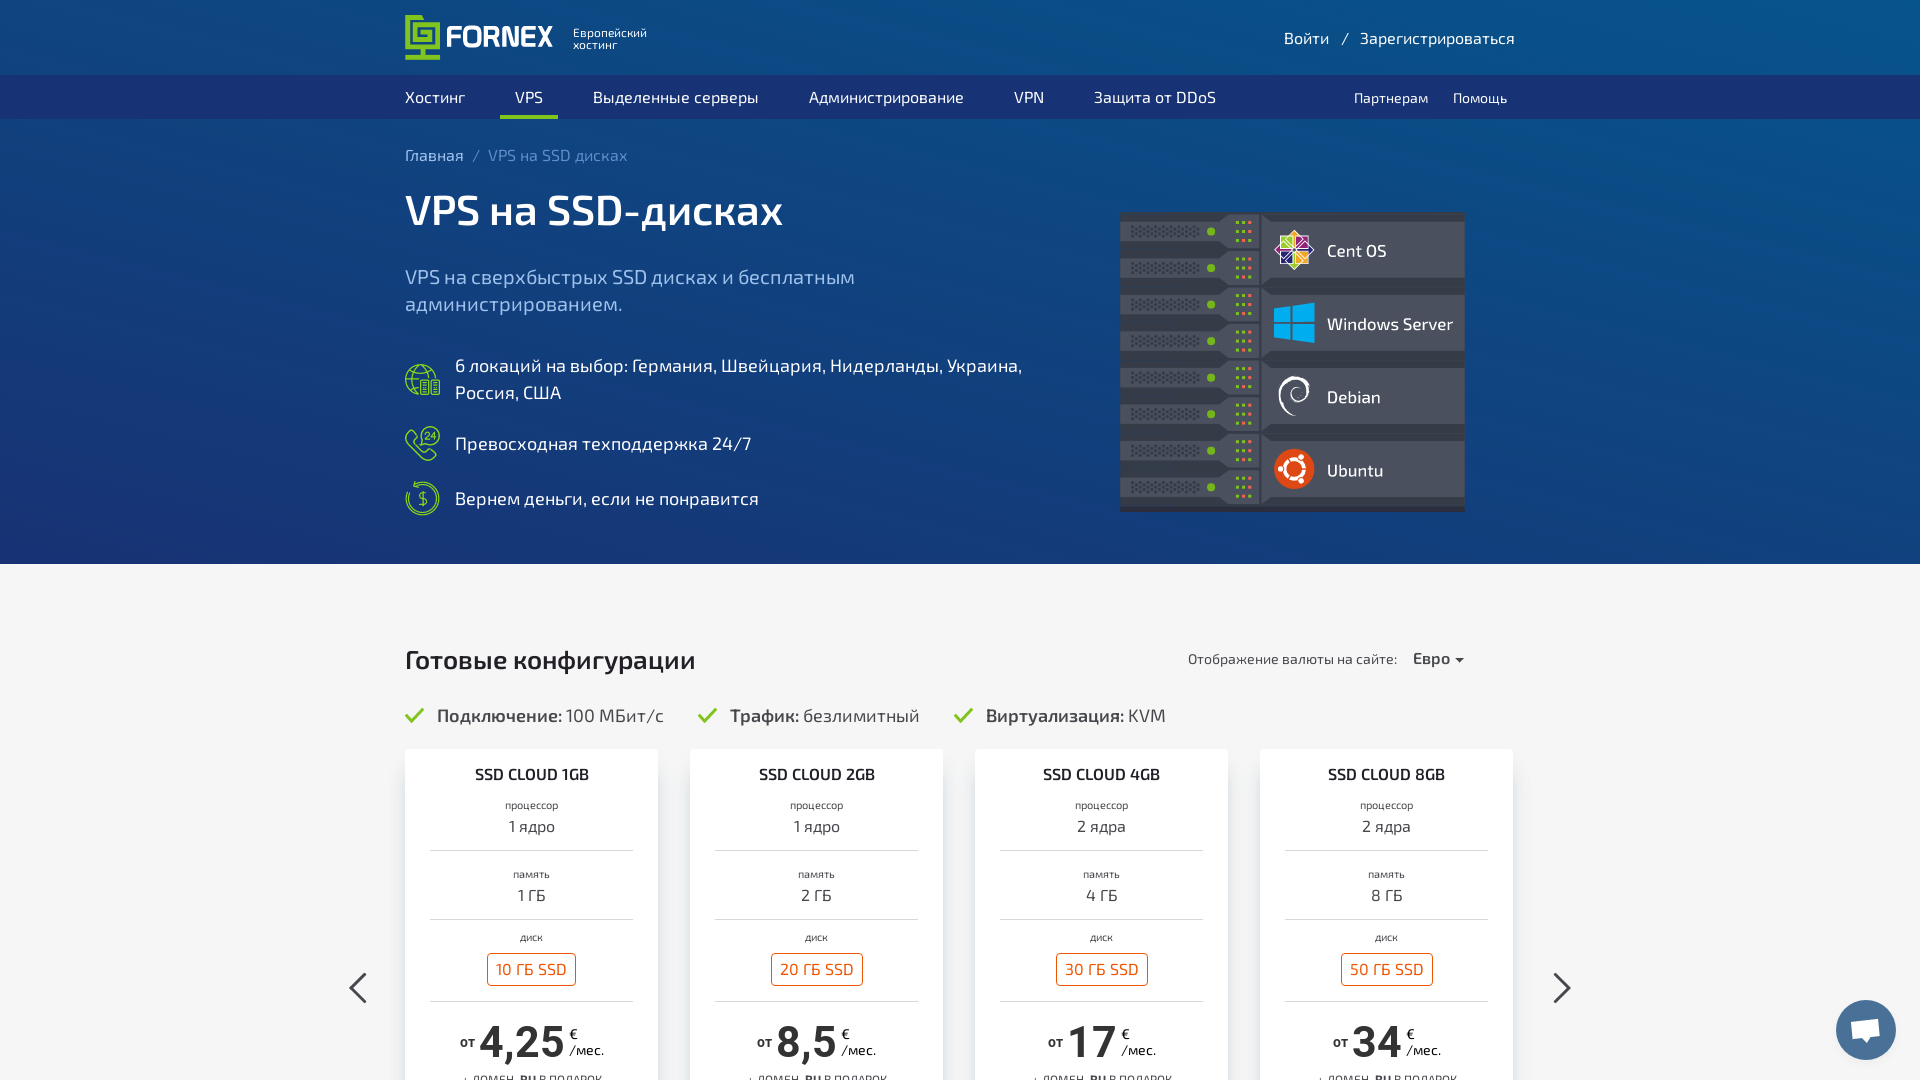The image size is (1920, 1080).
Task: Open the VPN menu item
Action: (1029, 97)
